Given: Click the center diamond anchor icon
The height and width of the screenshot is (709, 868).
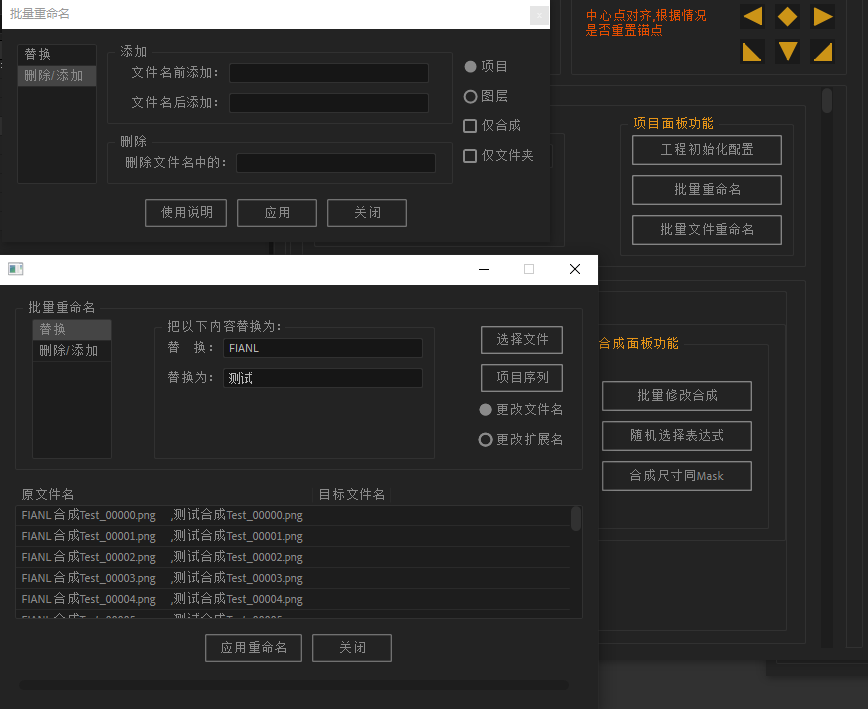Looking at the screenshot, I should (x=788, y=16).
